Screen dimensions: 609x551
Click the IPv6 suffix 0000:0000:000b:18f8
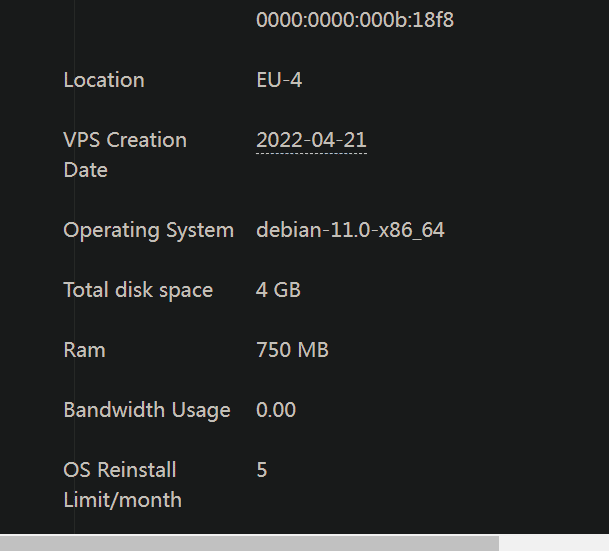[355, 19]
